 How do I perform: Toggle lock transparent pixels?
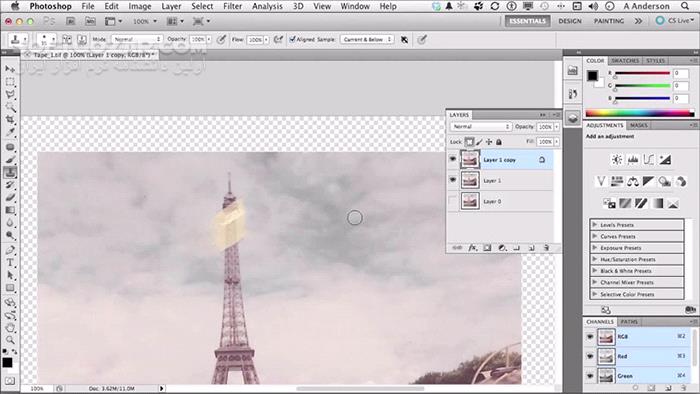click(x=469, y=142)
